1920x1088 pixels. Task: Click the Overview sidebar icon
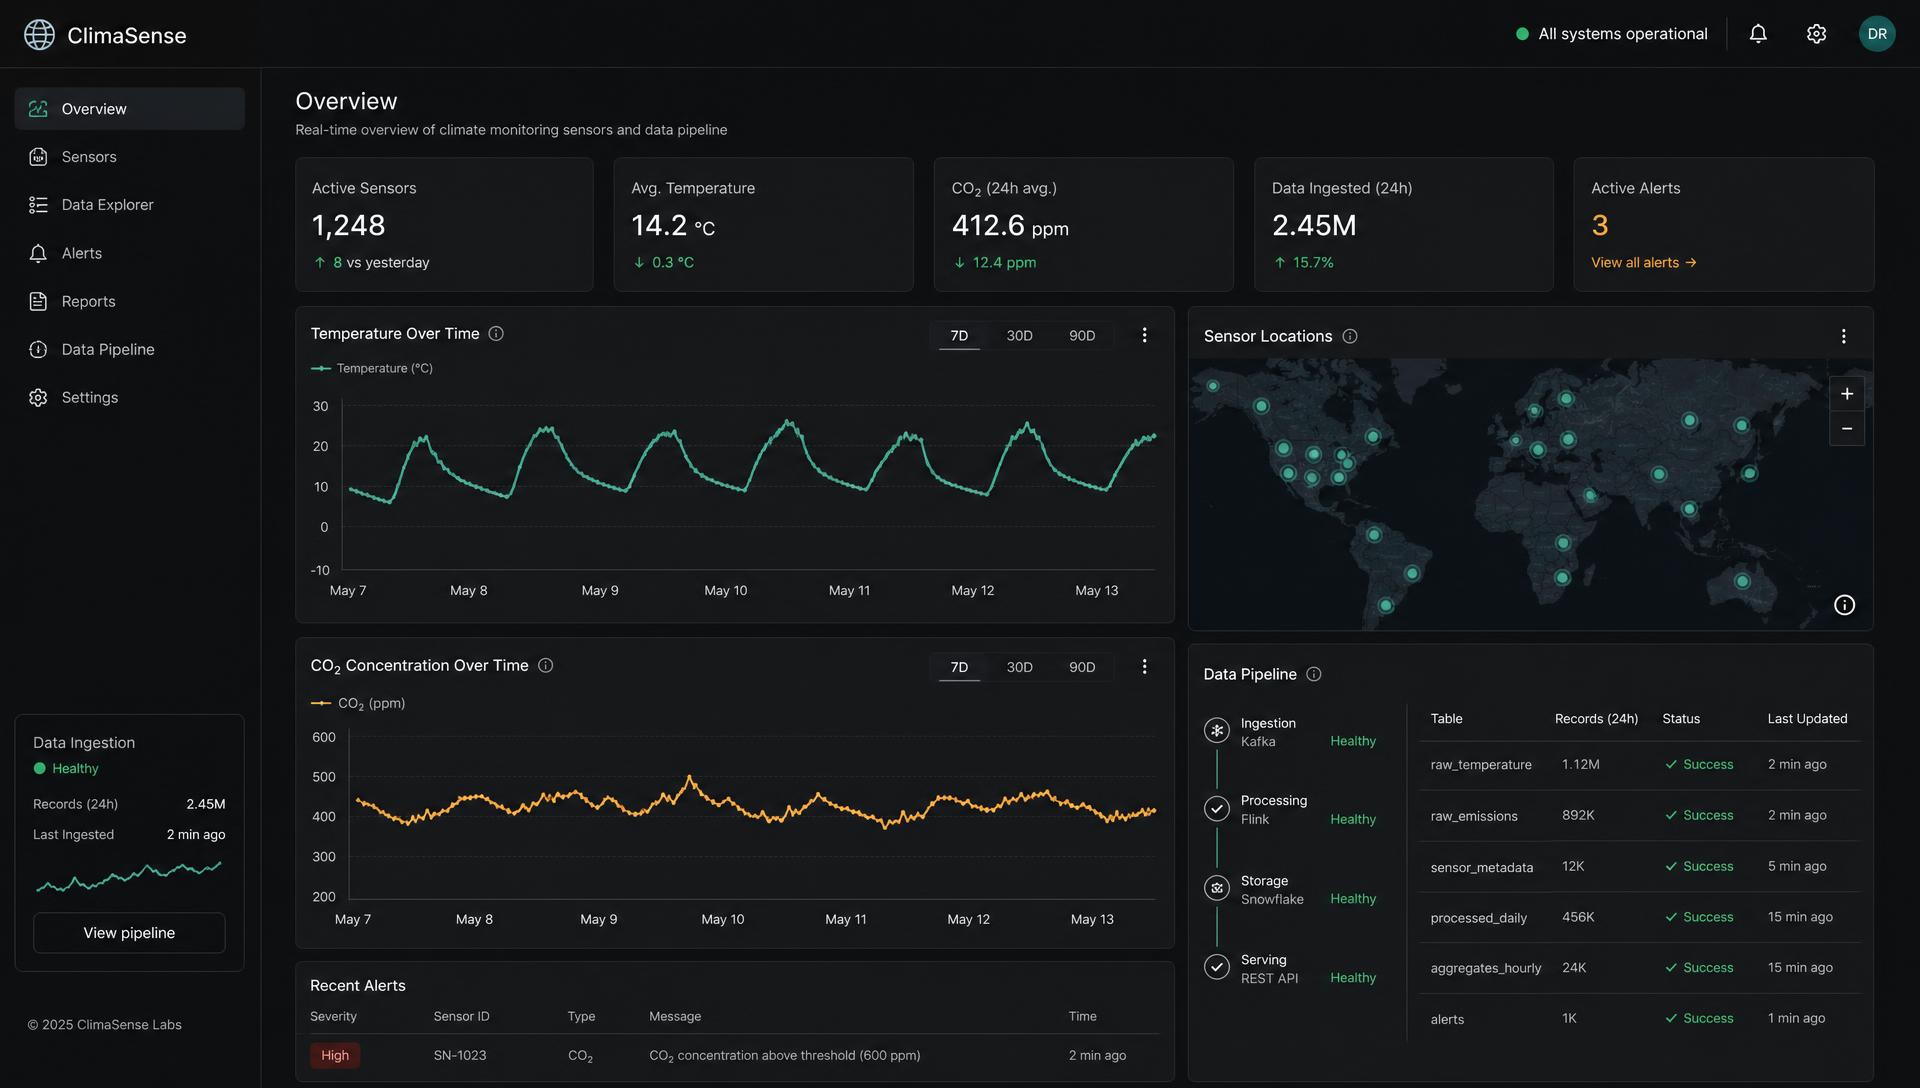coord(38,109)
